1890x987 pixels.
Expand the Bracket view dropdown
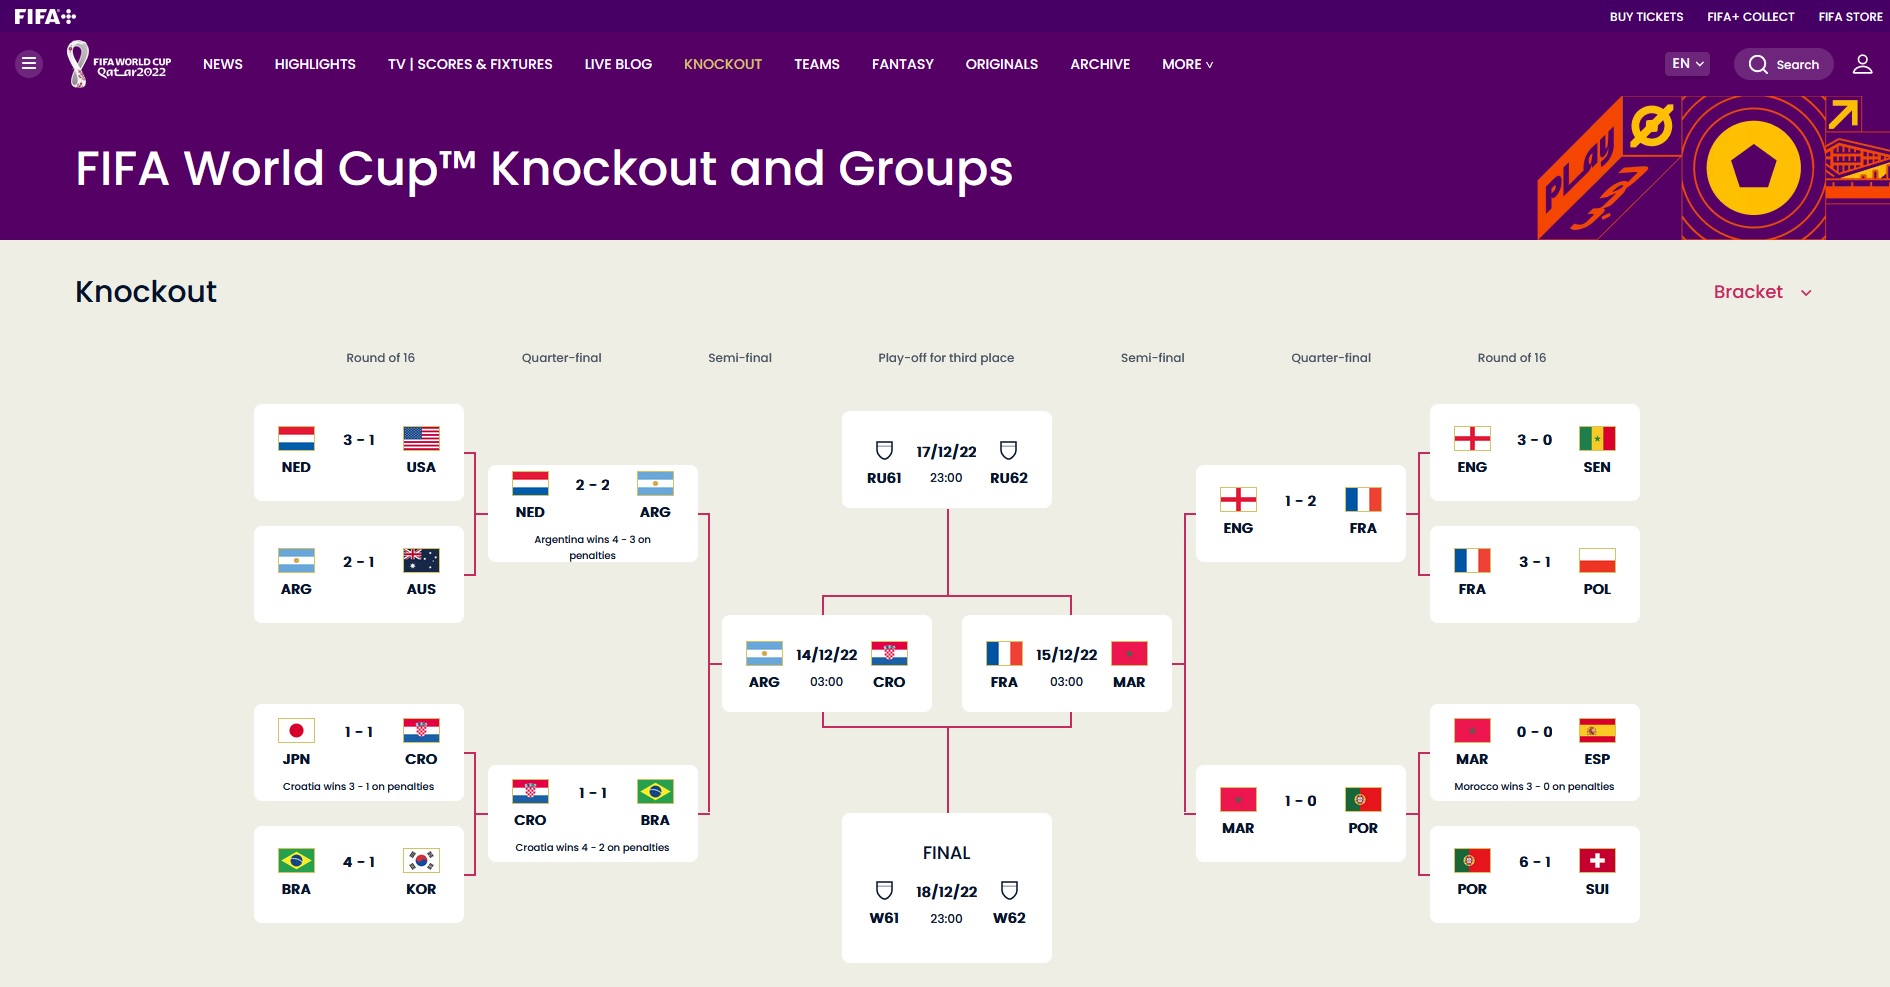pyautogui.click(x=1762, y=292)
